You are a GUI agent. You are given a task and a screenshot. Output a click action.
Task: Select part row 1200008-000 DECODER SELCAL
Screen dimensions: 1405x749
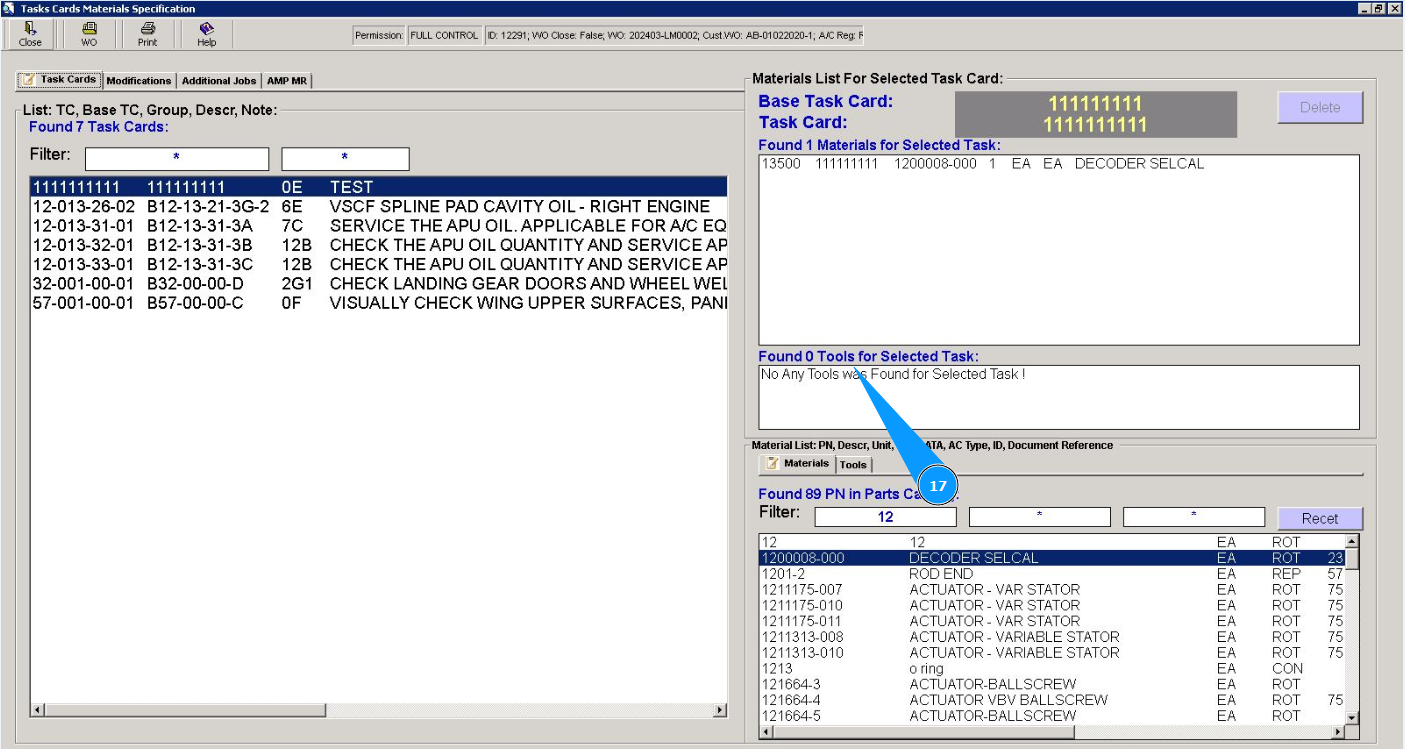tap(1052, 558)
